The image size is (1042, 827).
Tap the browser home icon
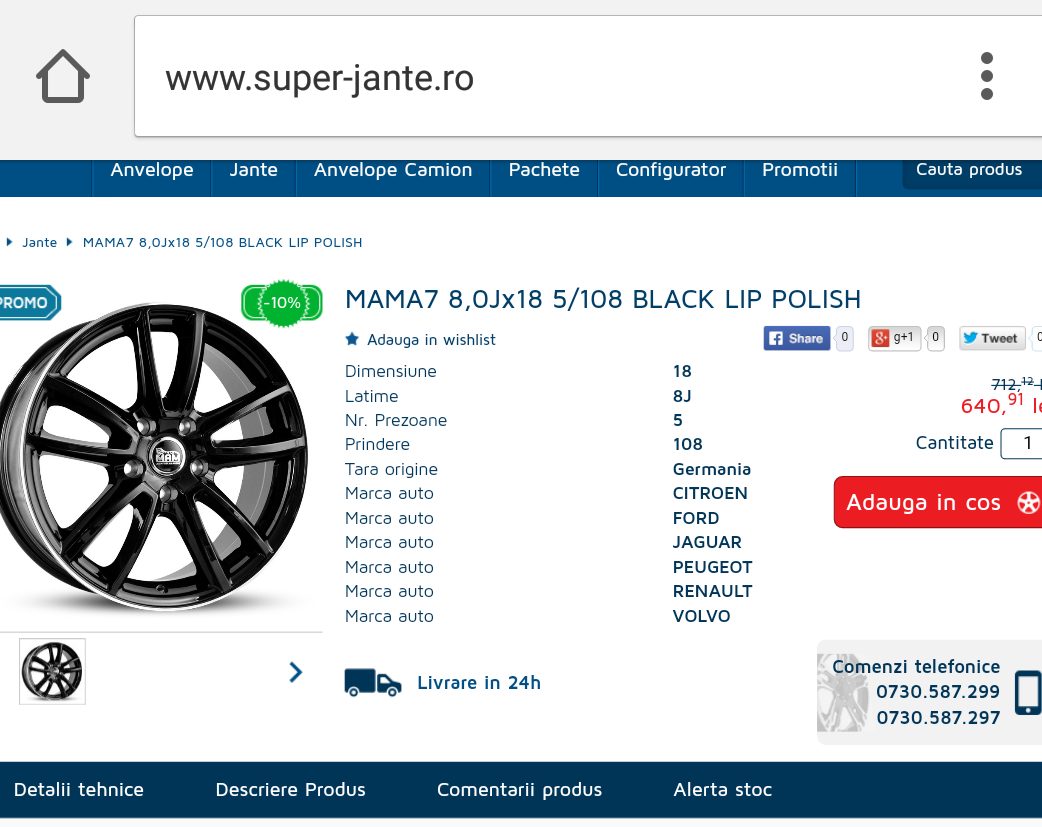click(63, 76)
